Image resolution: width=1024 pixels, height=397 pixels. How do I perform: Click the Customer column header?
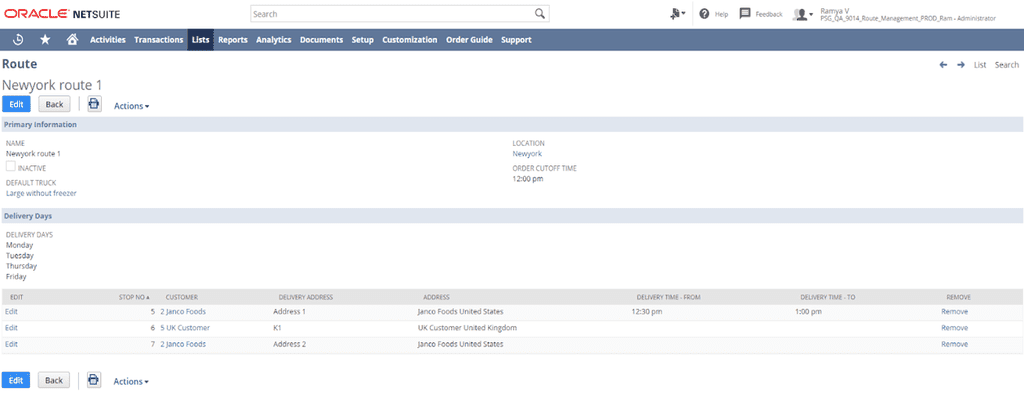[182, 297]
